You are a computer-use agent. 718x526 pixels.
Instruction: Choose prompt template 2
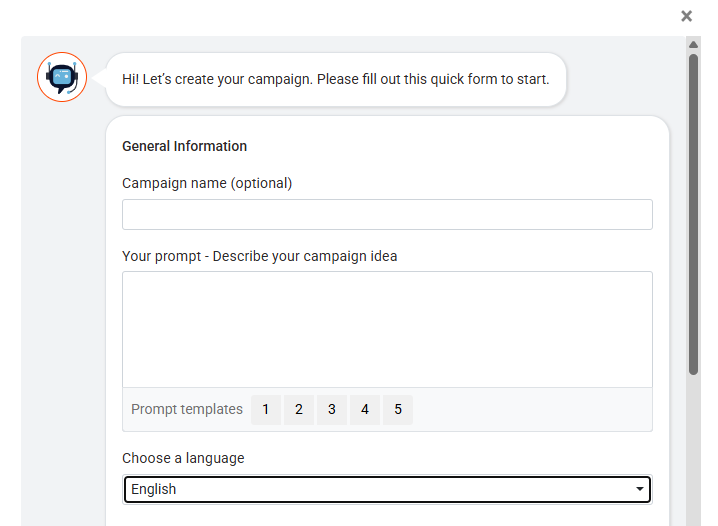299,410
